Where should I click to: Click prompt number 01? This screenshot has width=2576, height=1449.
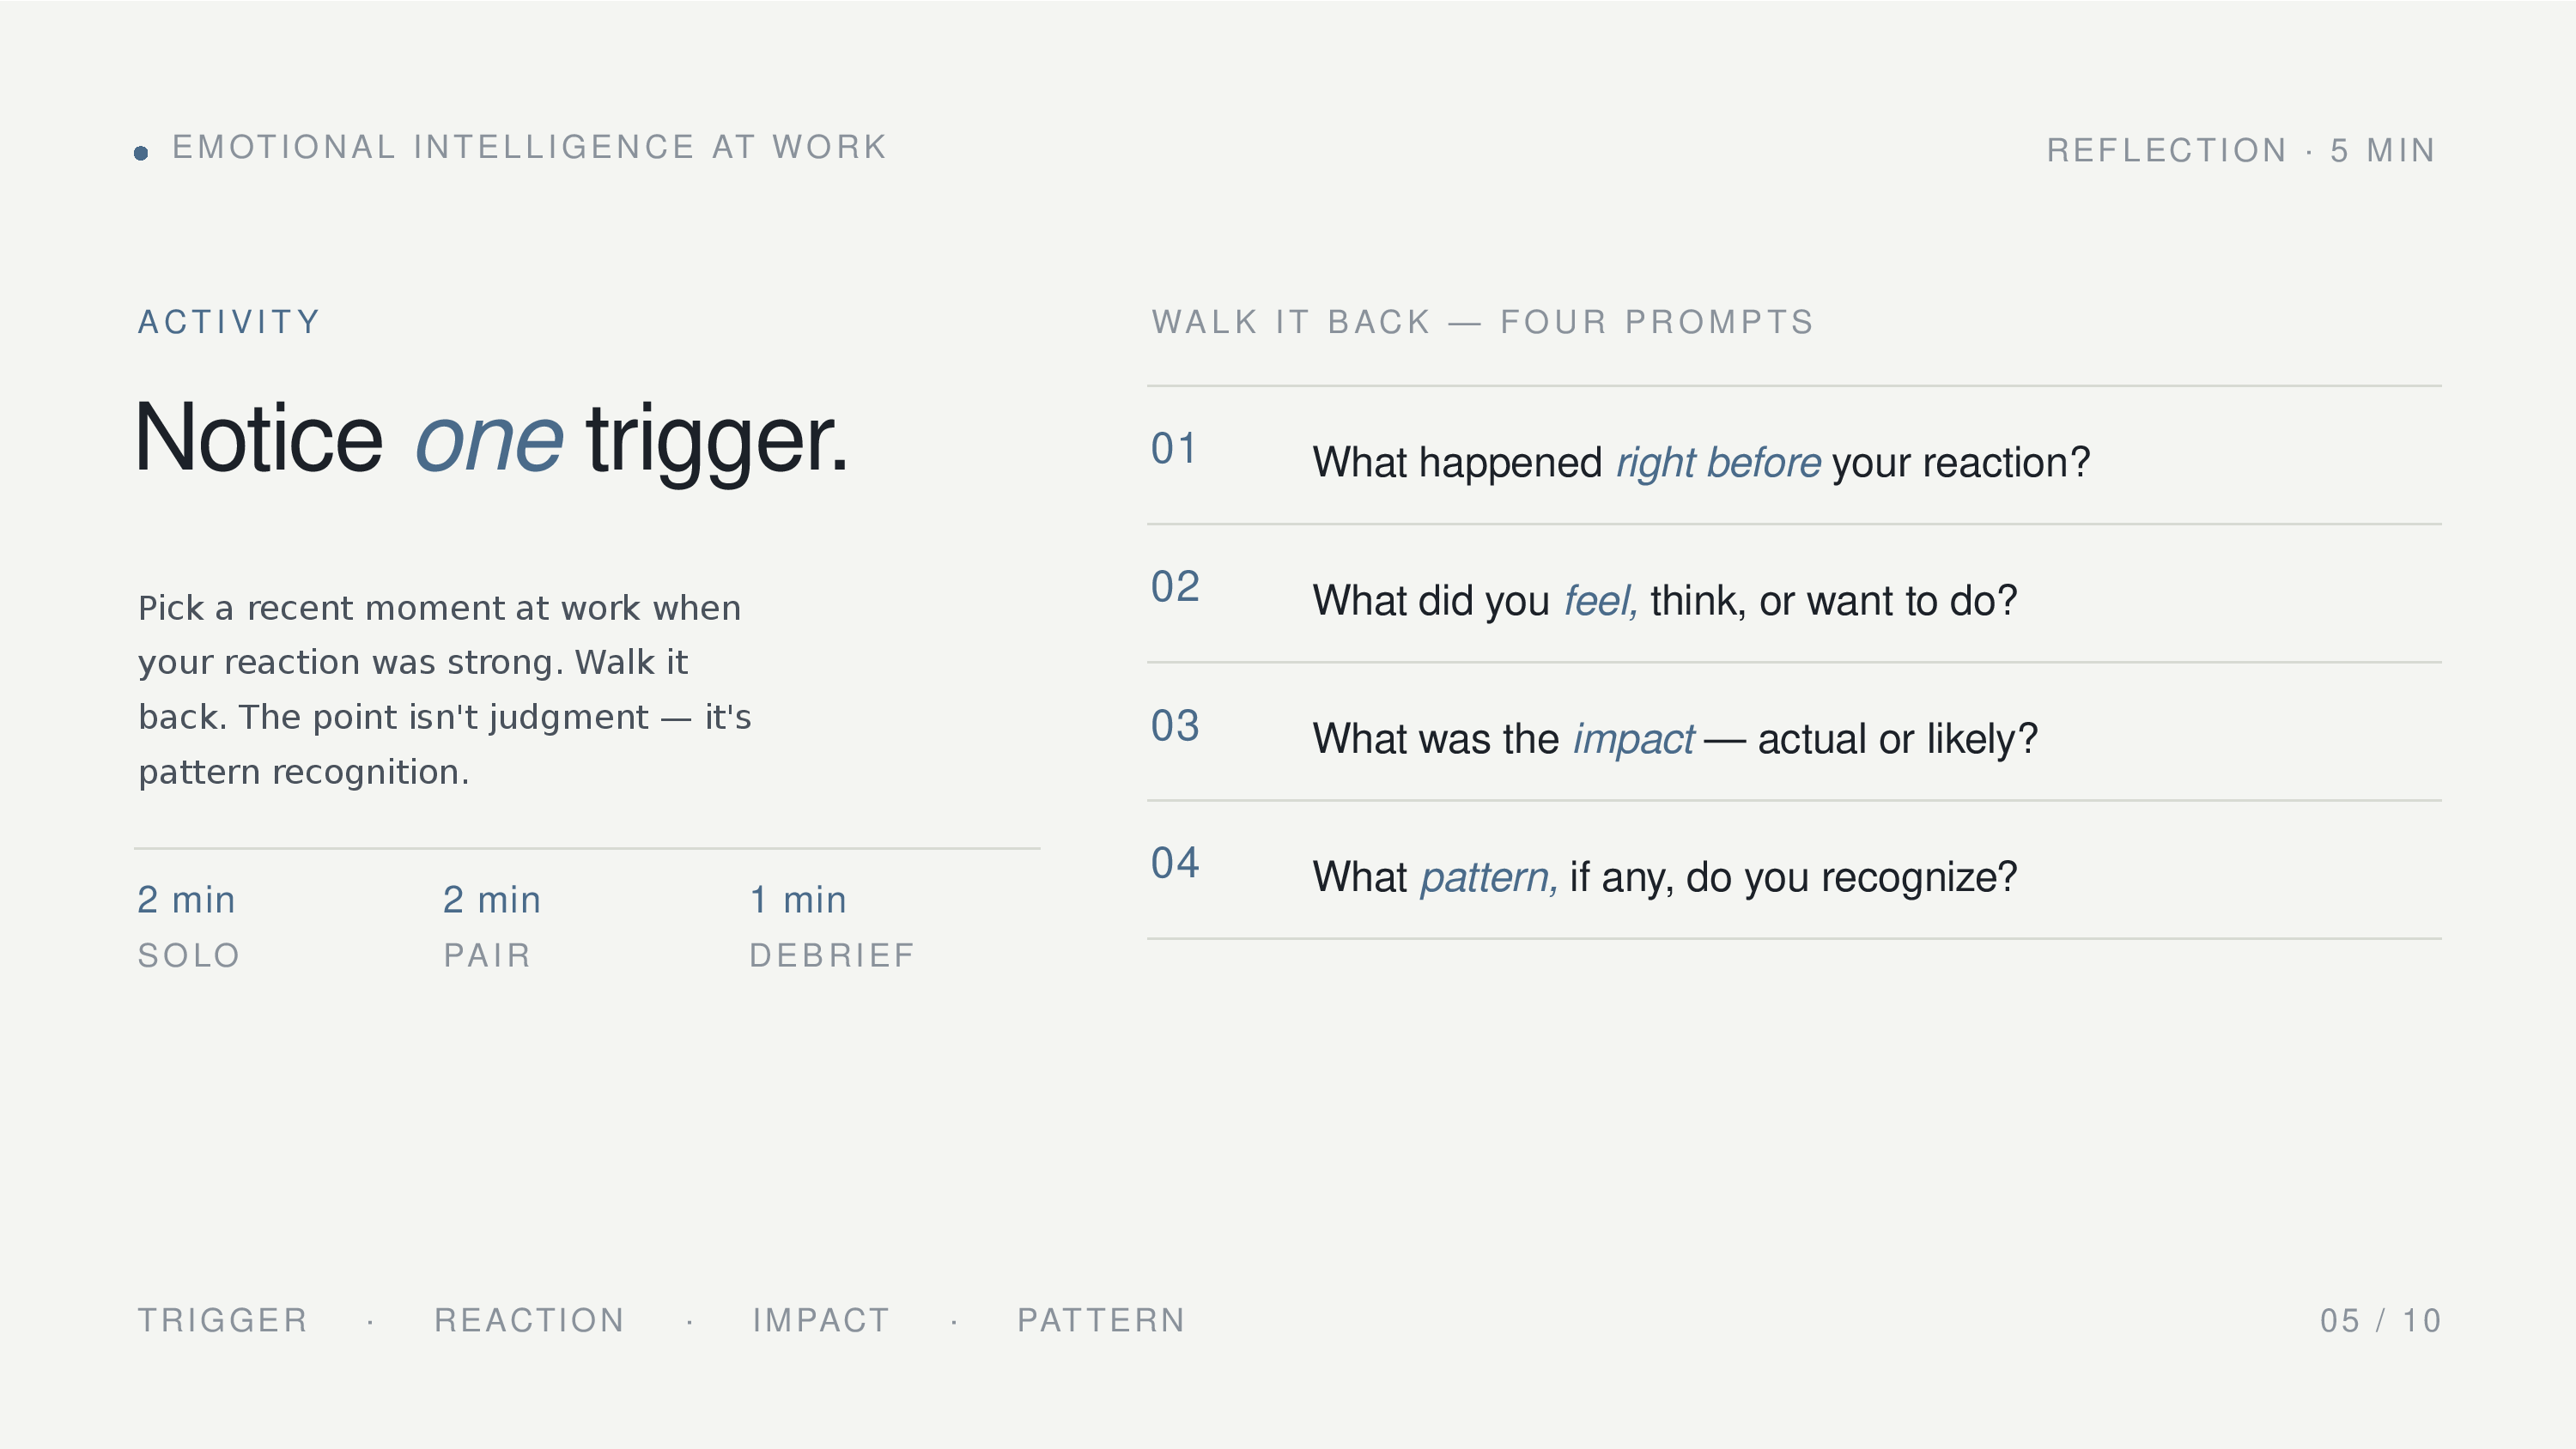1174,449
